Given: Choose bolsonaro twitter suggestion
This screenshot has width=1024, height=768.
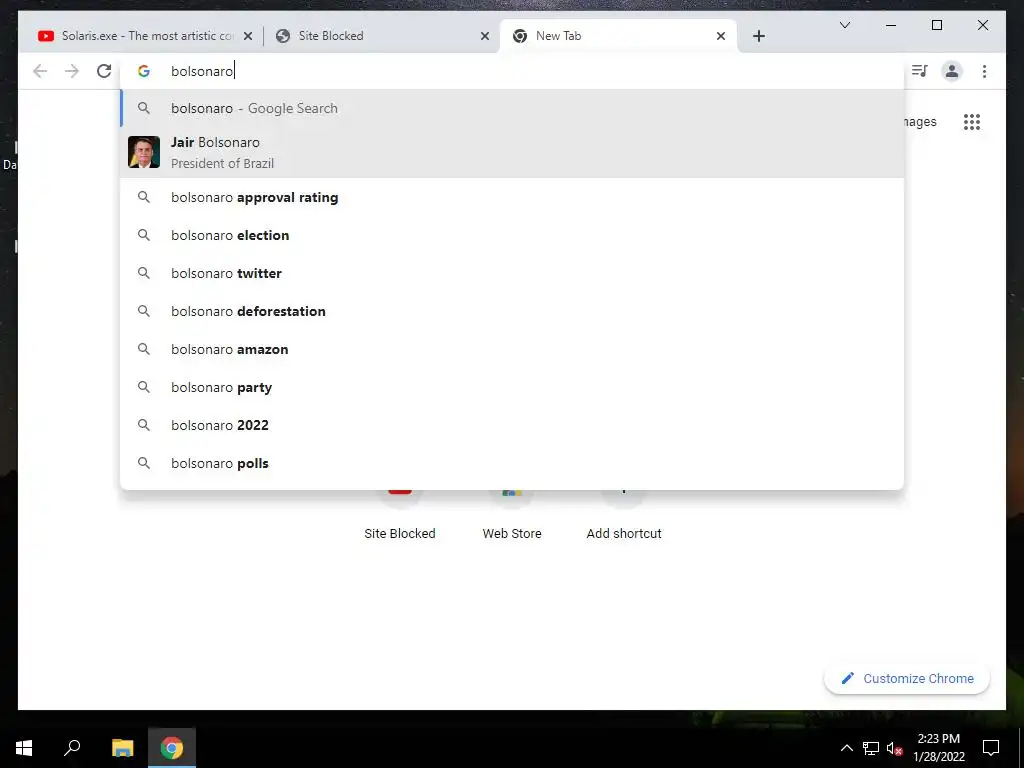Looking at the screenshot, I should click(x=513, y=273).
